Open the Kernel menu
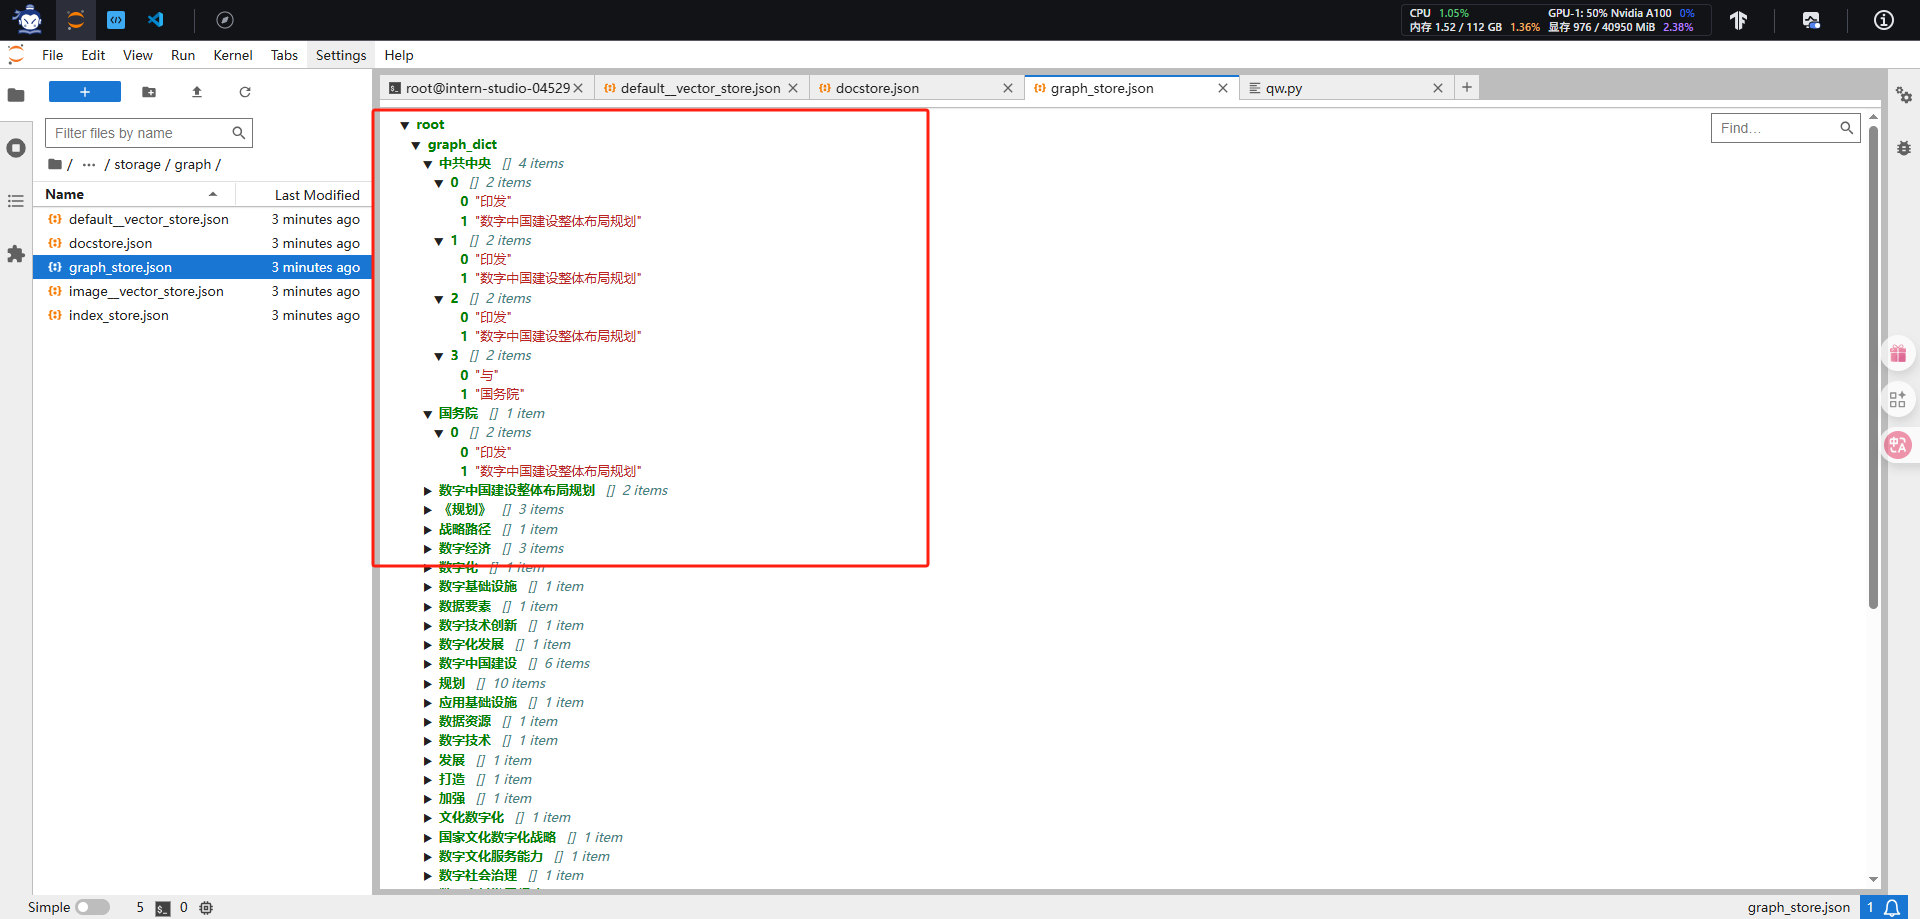The height and width of the screenshot is (919, 1920). point(232,55)
